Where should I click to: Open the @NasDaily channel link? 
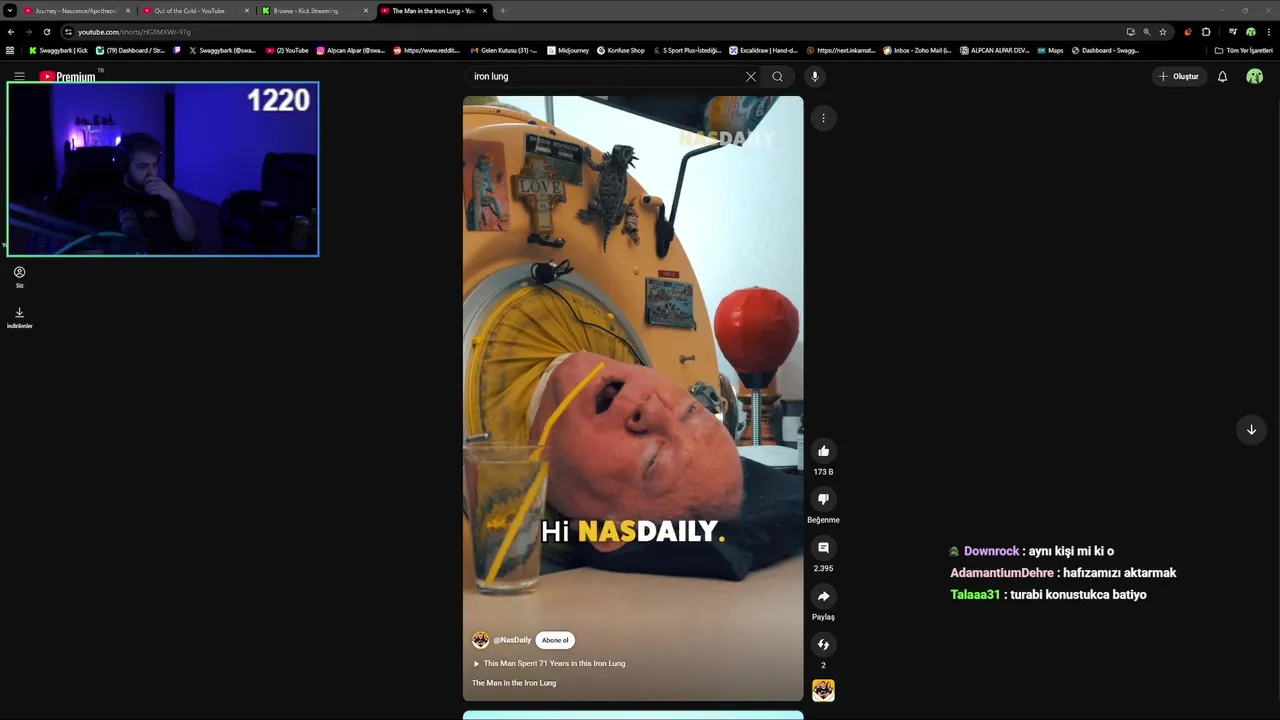click(512, 640)
